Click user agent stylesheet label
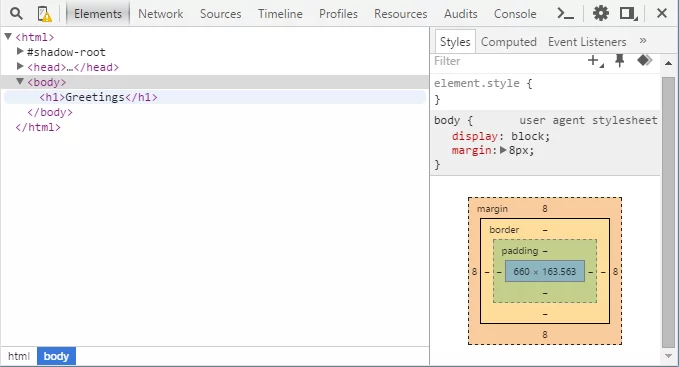The image size is (679, 367). [x=588, y=120]
